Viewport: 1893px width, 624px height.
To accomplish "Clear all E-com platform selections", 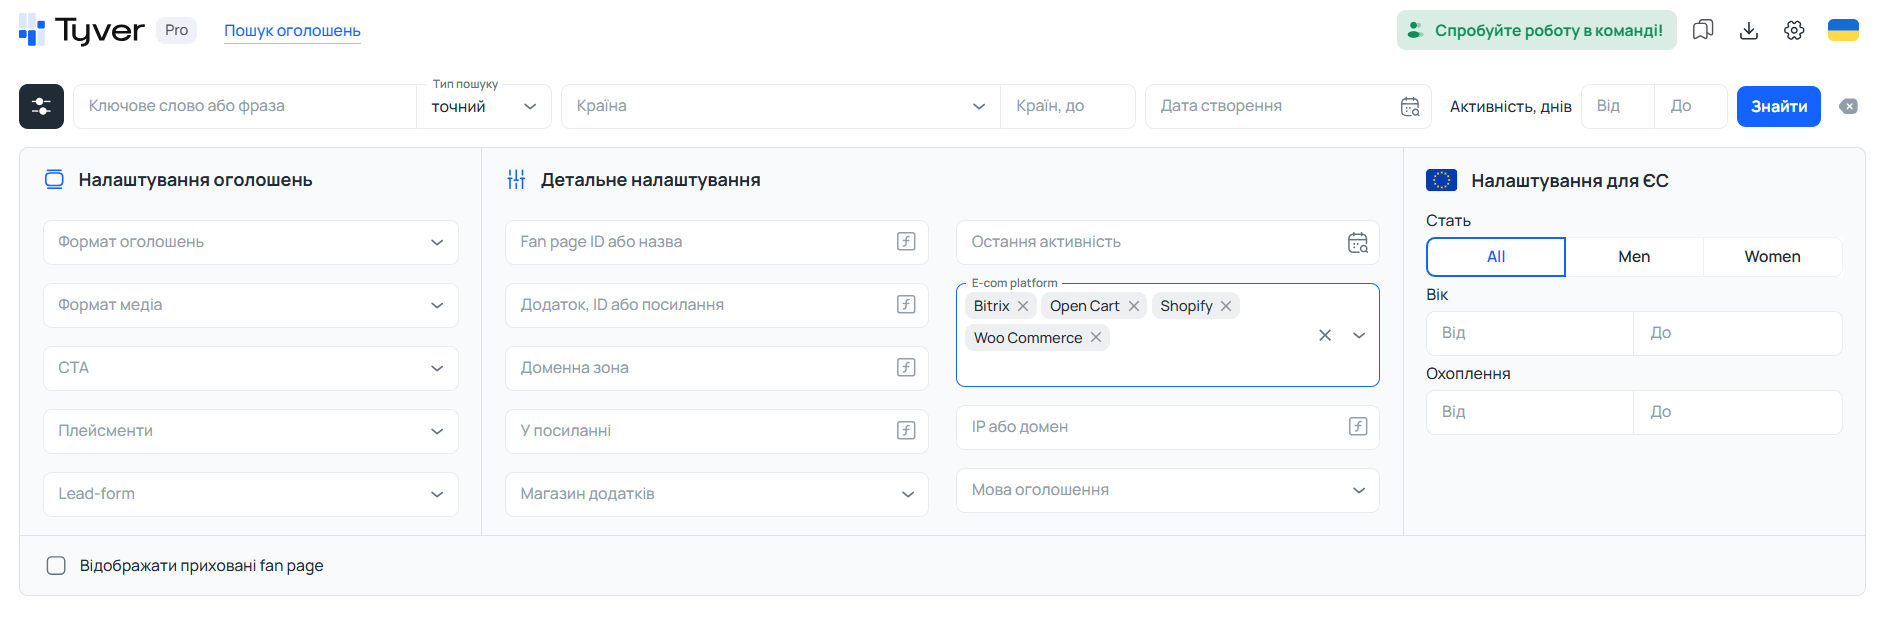I will coord(1325,335).
